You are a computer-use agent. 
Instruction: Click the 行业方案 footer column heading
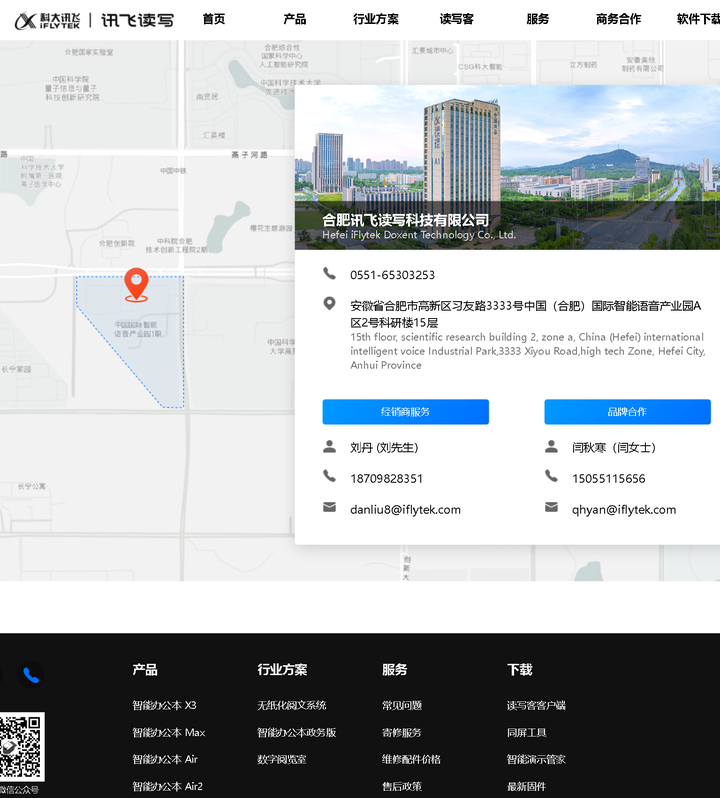coord(282,670)
